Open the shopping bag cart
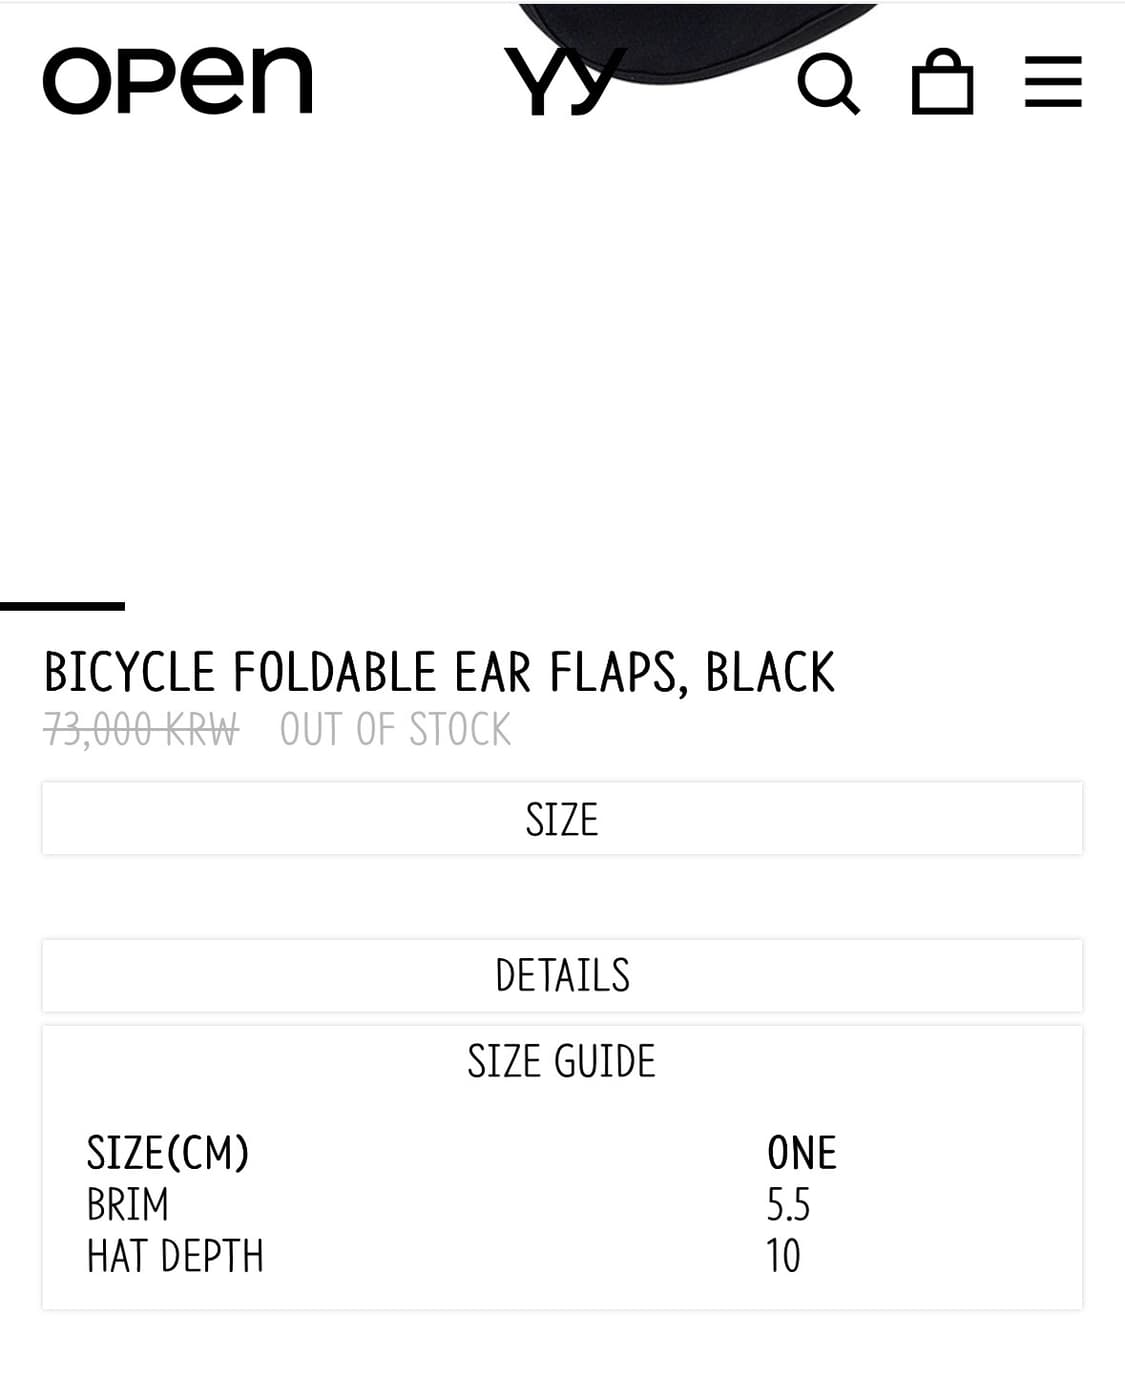Viewport: 1125px width, 1398px height. [942, 83]
